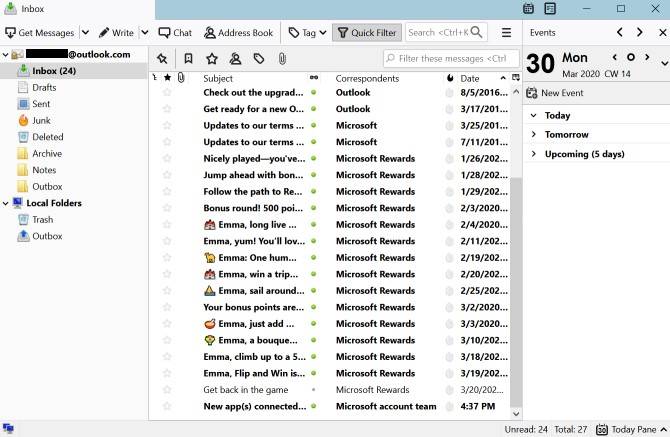Sort messages by Correspondents column

coord(367,79)
